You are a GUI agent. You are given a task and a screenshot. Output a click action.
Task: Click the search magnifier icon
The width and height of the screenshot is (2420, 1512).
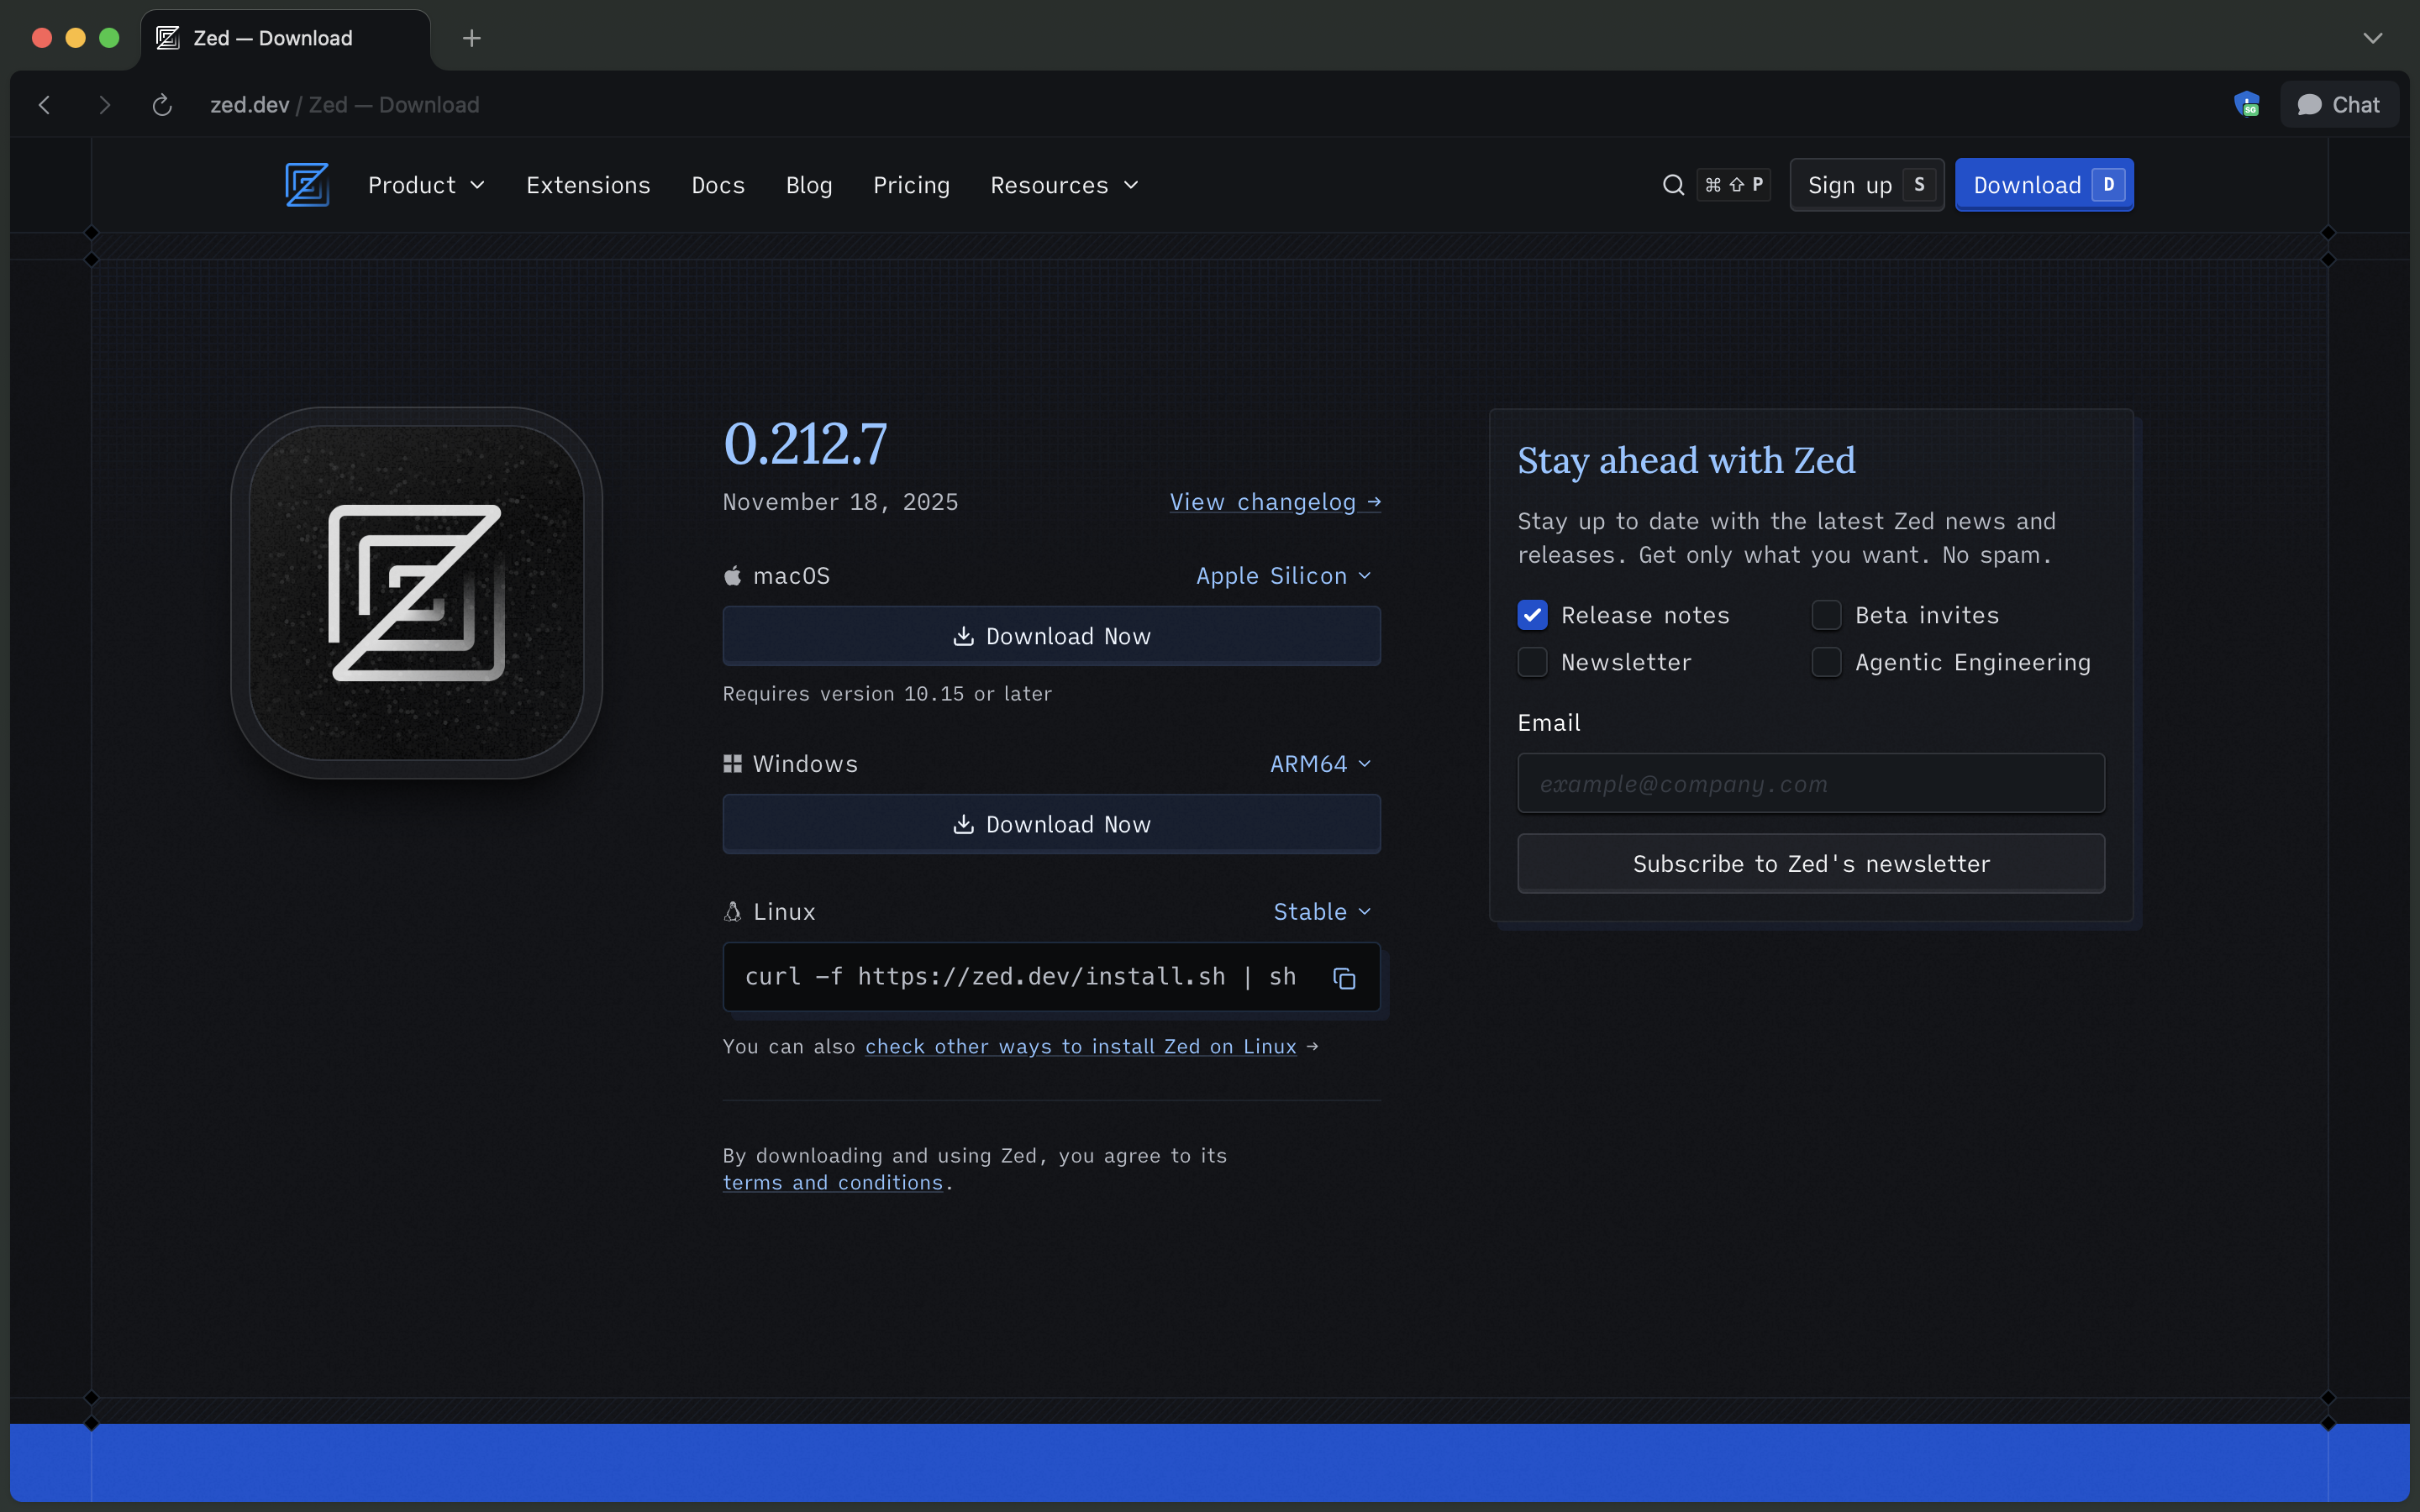tap(1671, 185)
